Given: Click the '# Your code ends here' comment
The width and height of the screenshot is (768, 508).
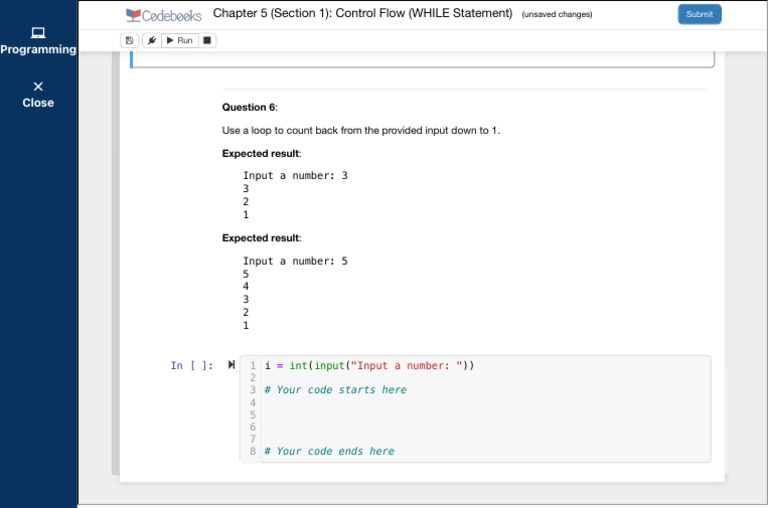Looking at the screenshot, I should point(329,451).
